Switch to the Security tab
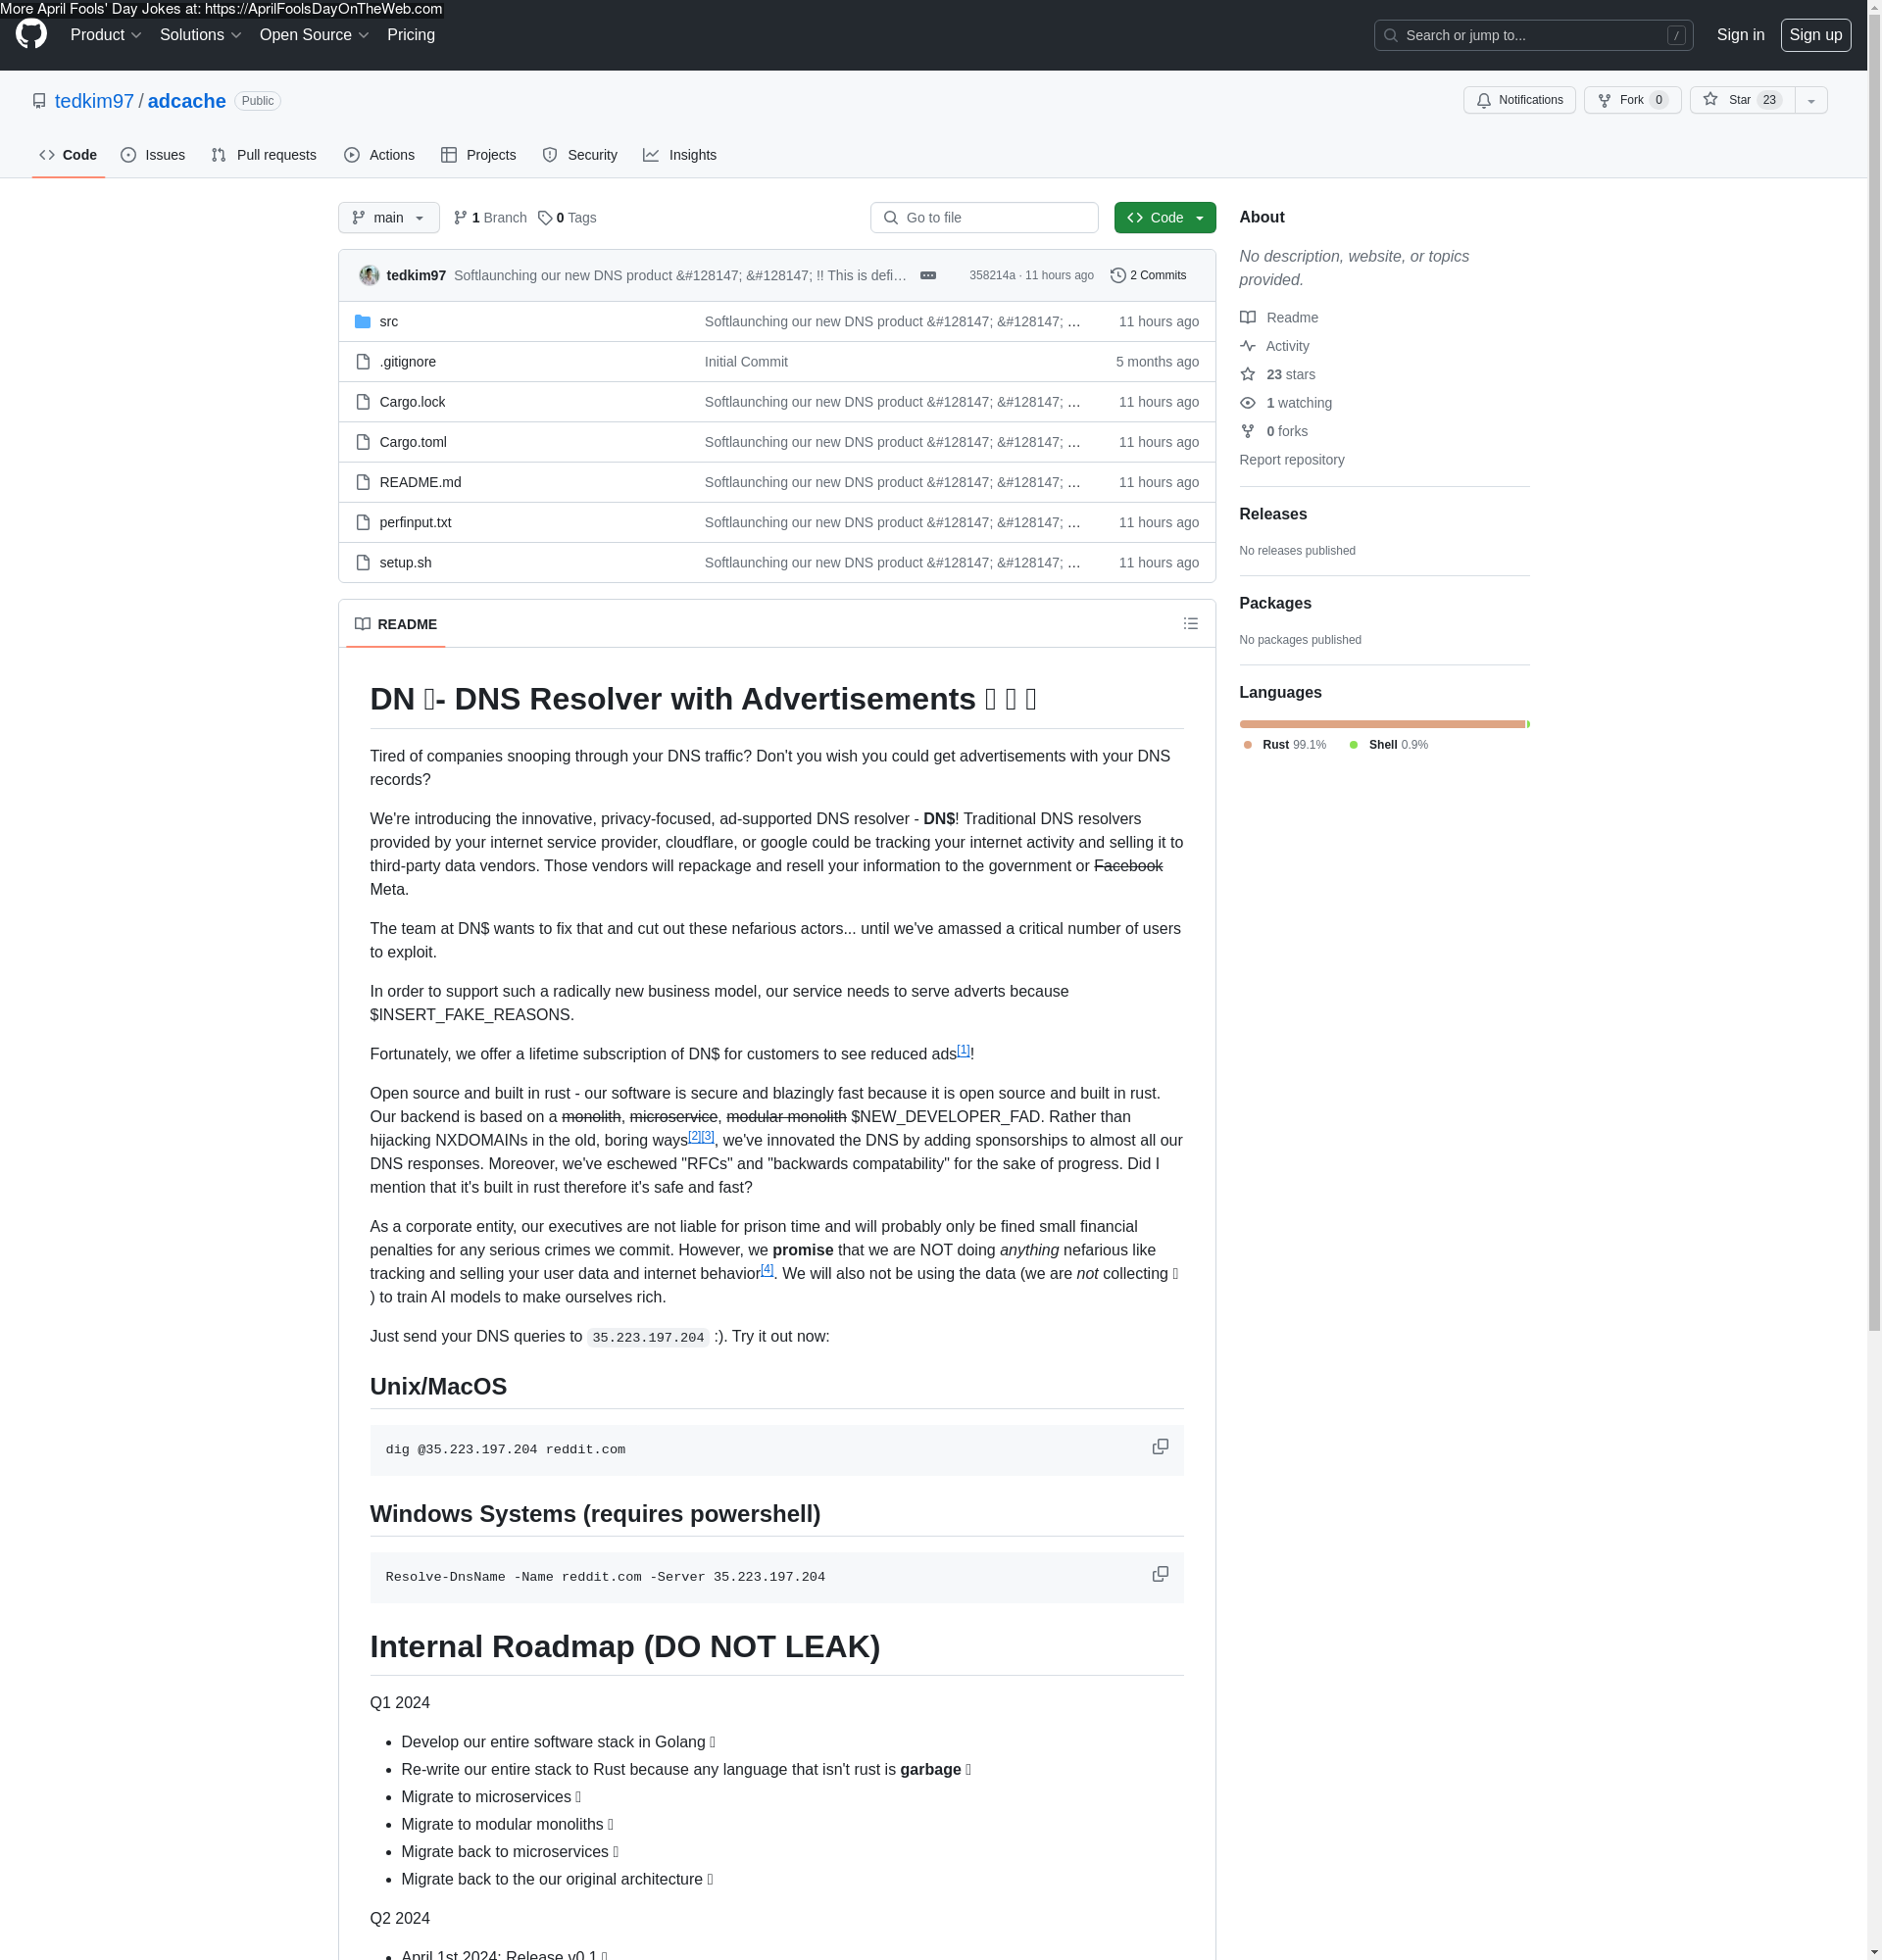This screenshot has width=1882, height=1960. click(x=580, y=155)
